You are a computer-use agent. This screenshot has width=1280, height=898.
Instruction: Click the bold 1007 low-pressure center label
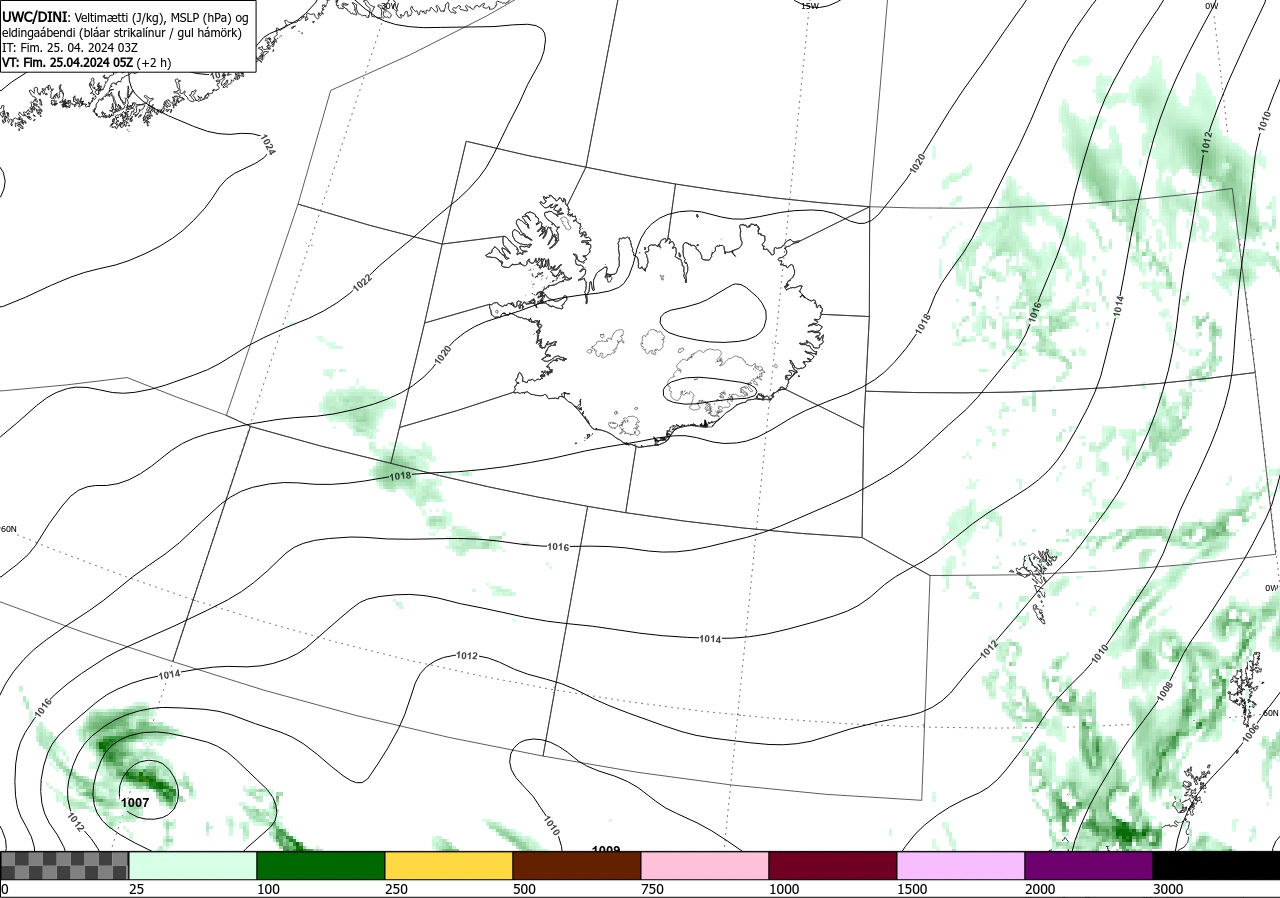(135, 803)
